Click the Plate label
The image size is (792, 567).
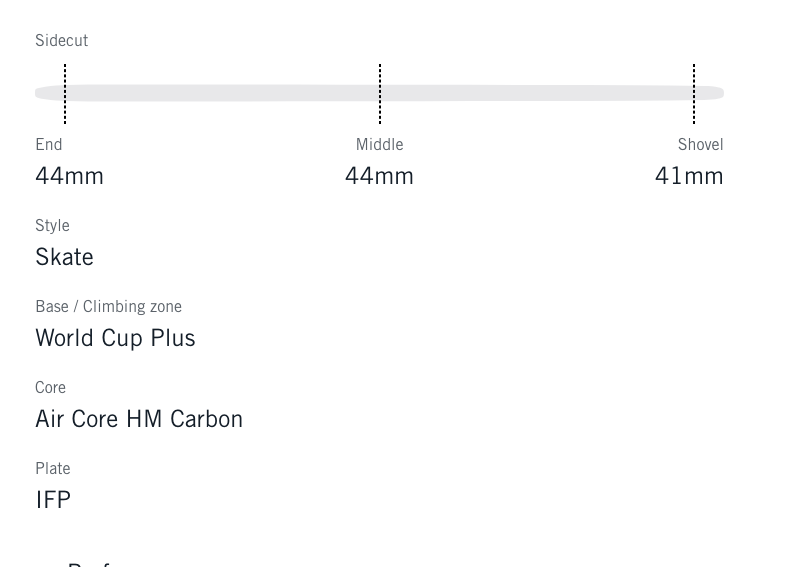pos(52,469)
